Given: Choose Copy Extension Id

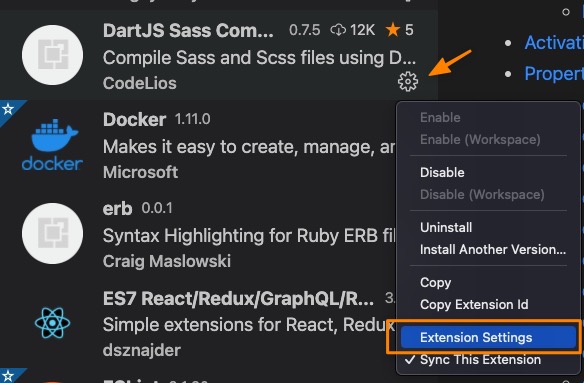Looking at the screenshot, I should pyautogui.click(x=474, y=304).
